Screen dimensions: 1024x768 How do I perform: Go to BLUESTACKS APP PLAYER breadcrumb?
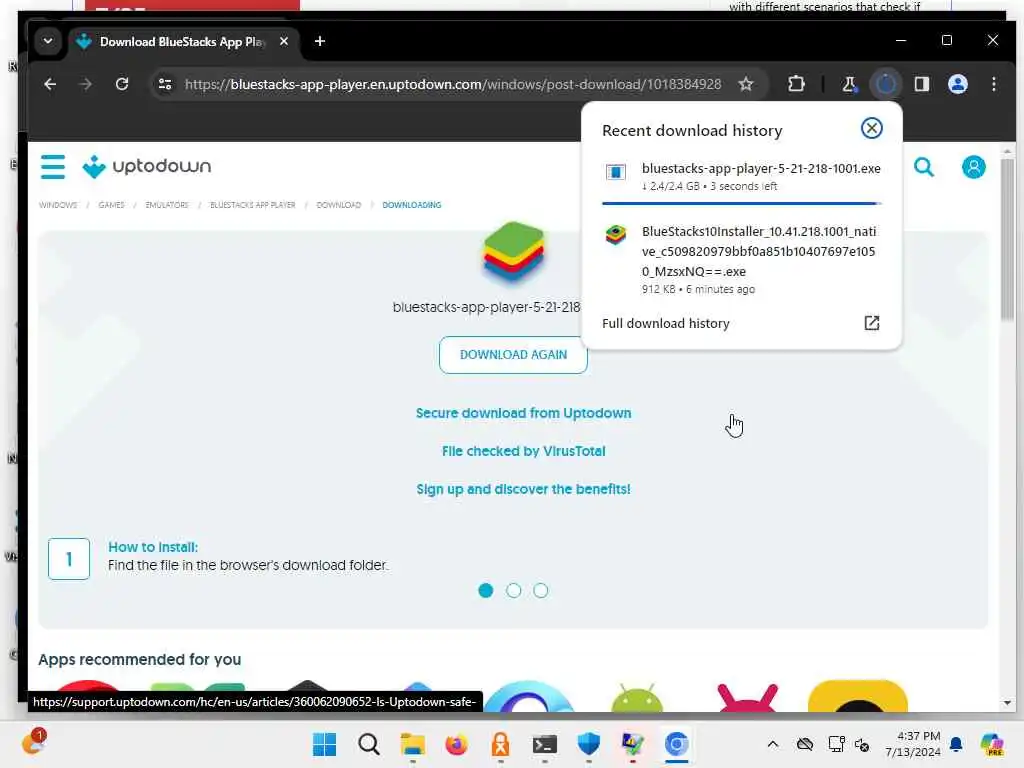click(253, 205)
